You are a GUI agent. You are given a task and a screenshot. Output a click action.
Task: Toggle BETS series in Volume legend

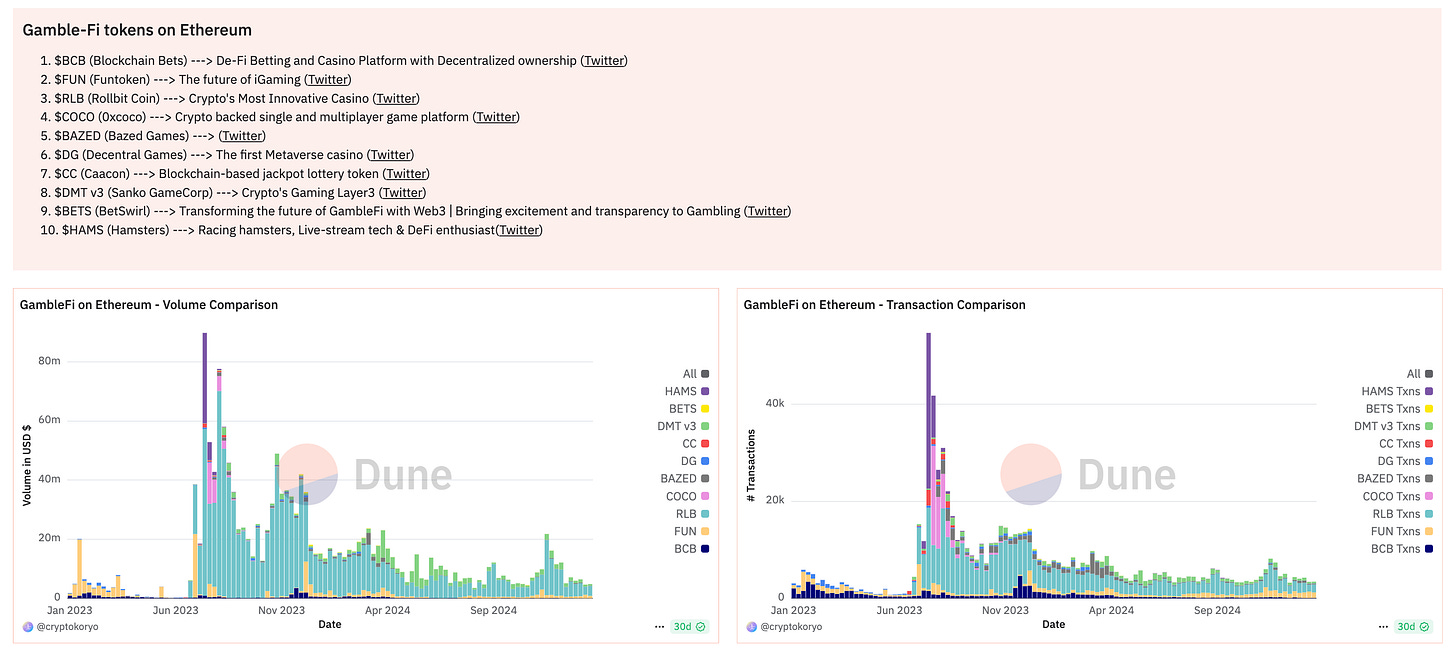689,409
